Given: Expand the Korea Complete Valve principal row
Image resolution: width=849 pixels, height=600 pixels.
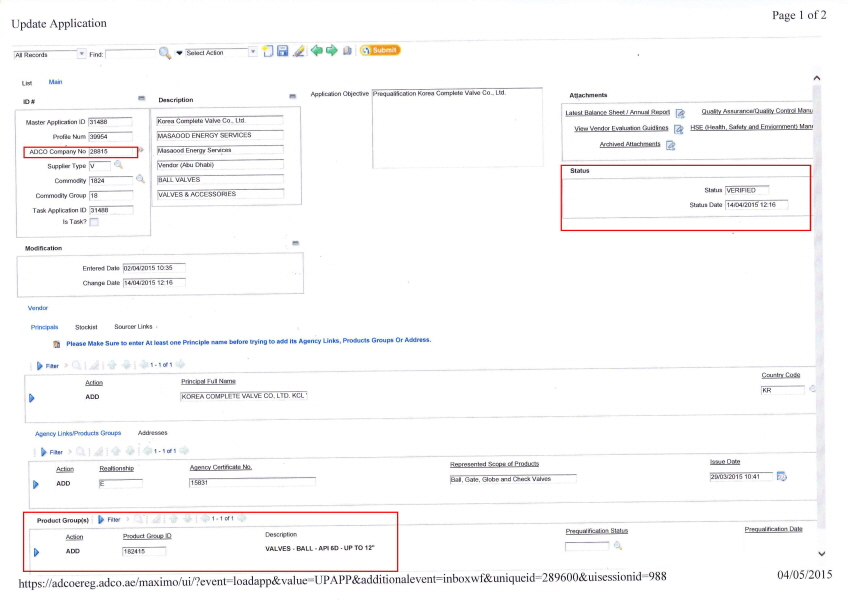Looking at the screenshot, I should [x=31, y=398].
